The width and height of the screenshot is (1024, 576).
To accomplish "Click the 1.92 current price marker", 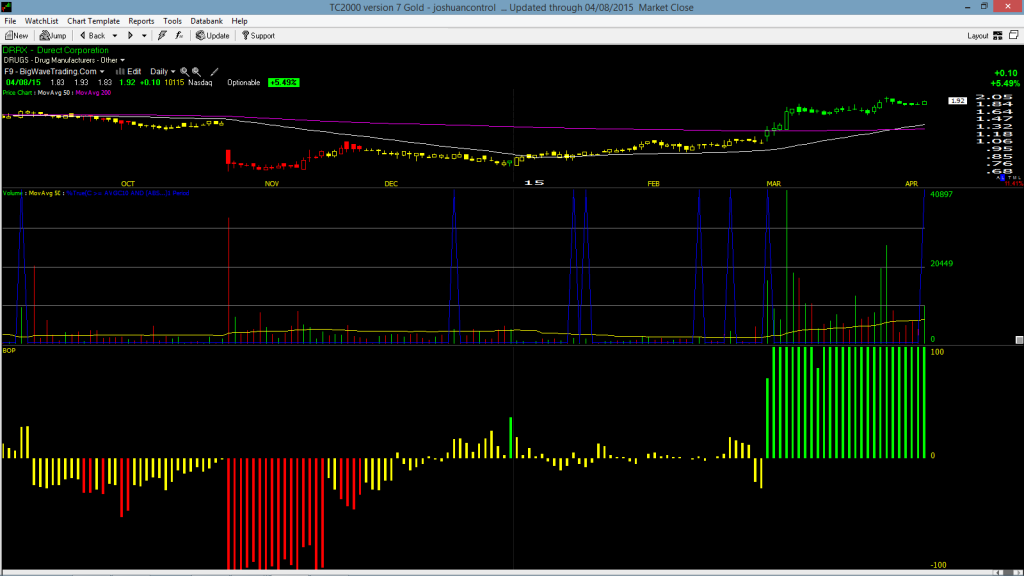I will 957,101.
